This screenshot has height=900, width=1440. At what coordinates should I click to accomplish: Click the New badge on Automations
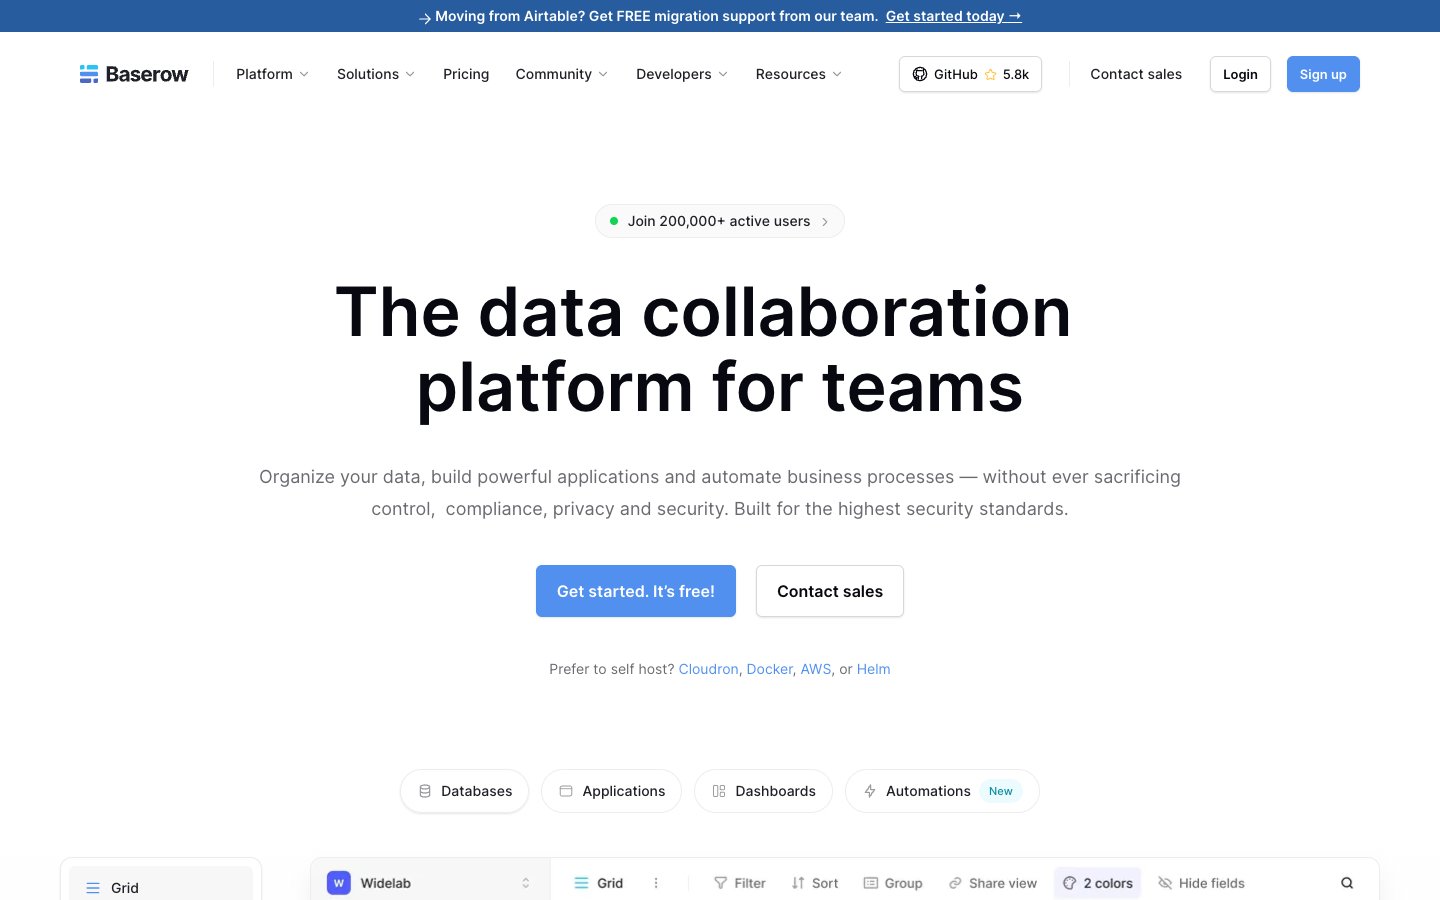click(1000, 791)
